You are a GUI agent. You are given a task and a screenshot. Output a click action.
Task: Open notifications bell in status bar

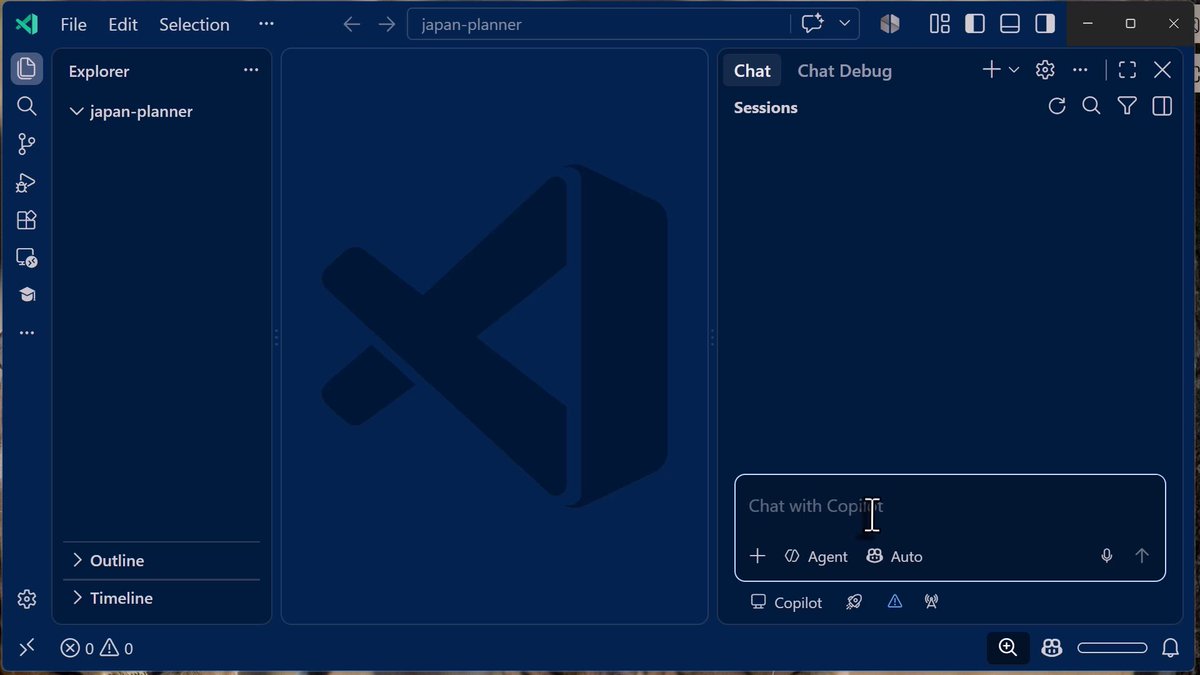(1170, 648)
